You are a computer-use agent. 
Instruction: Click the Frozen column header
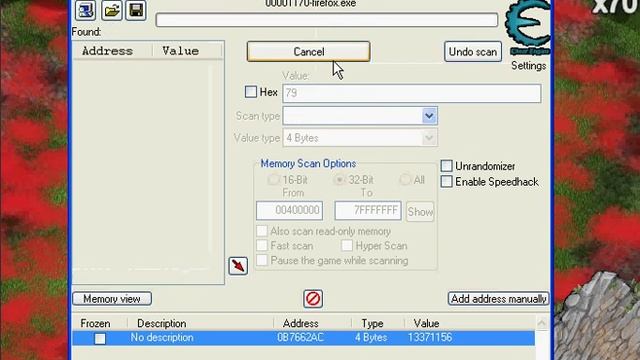[x=96, y=323]
